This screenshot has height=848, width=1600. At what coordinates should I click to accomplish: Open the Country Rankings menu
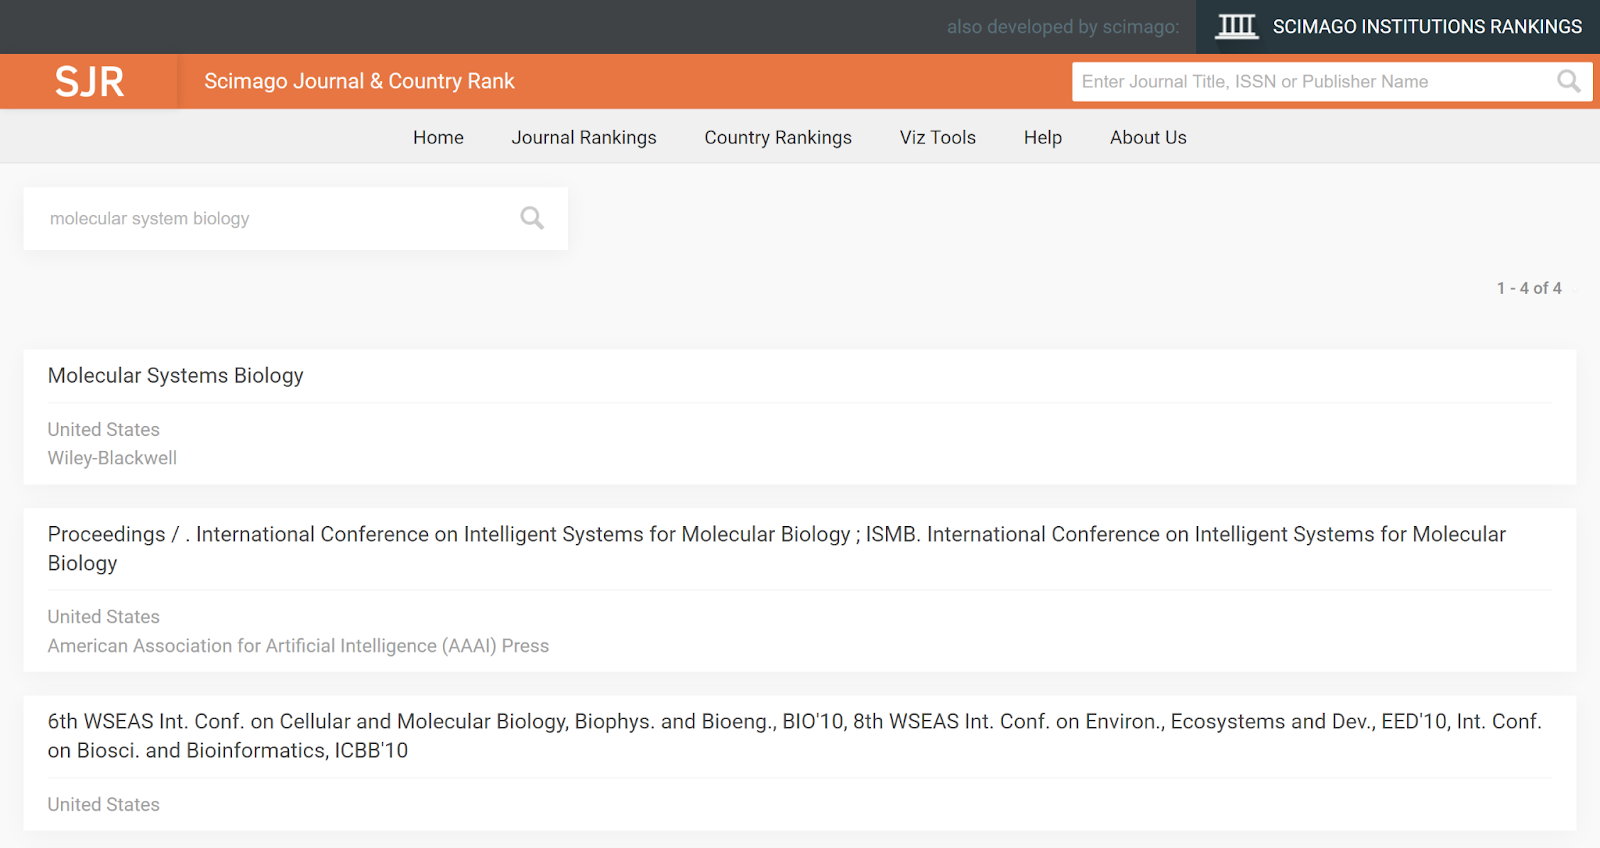tap(778, 137)
